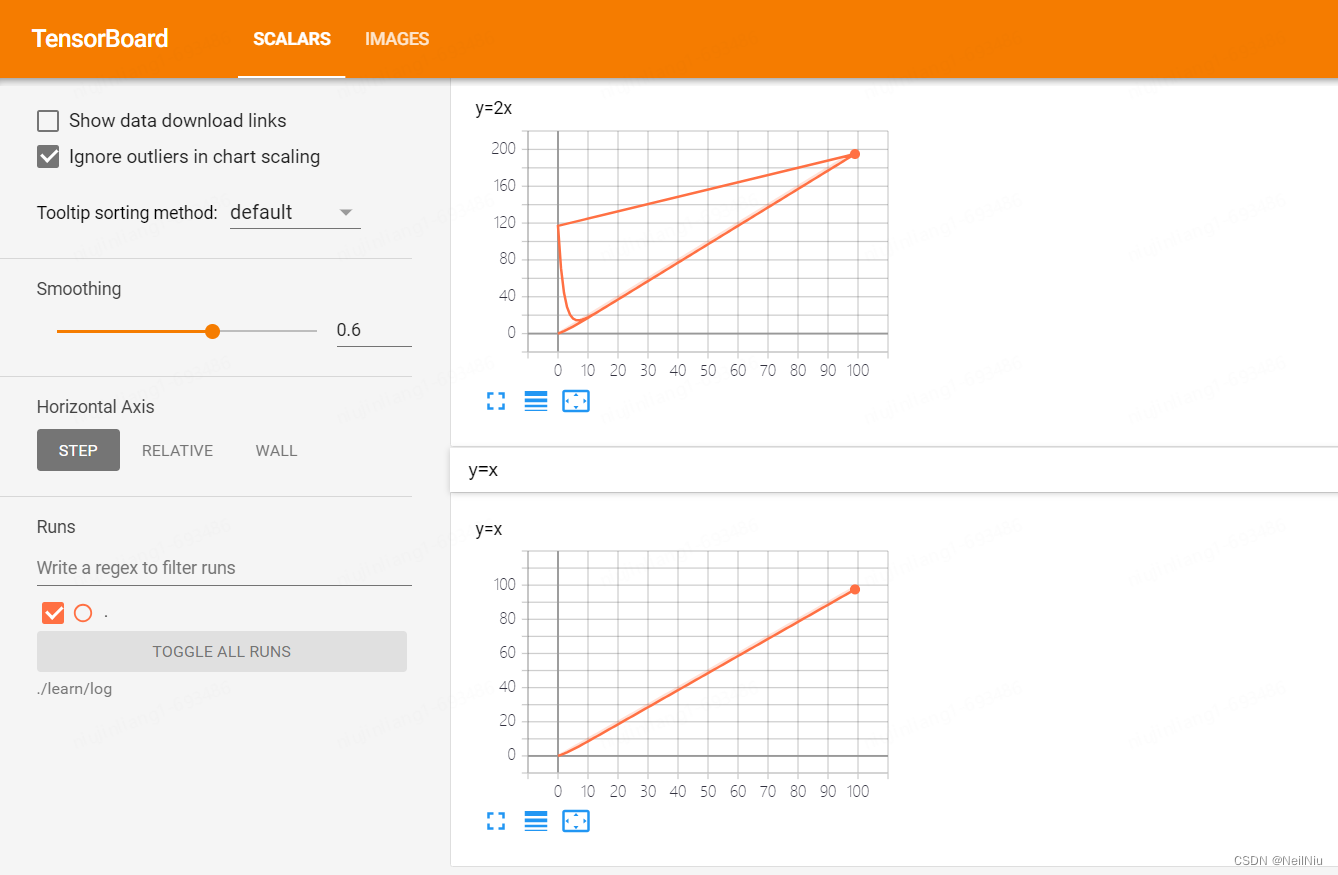Click the Horizontal Axis label
The width and height of the screenshot is (1338, 875).
coord(96,407)
